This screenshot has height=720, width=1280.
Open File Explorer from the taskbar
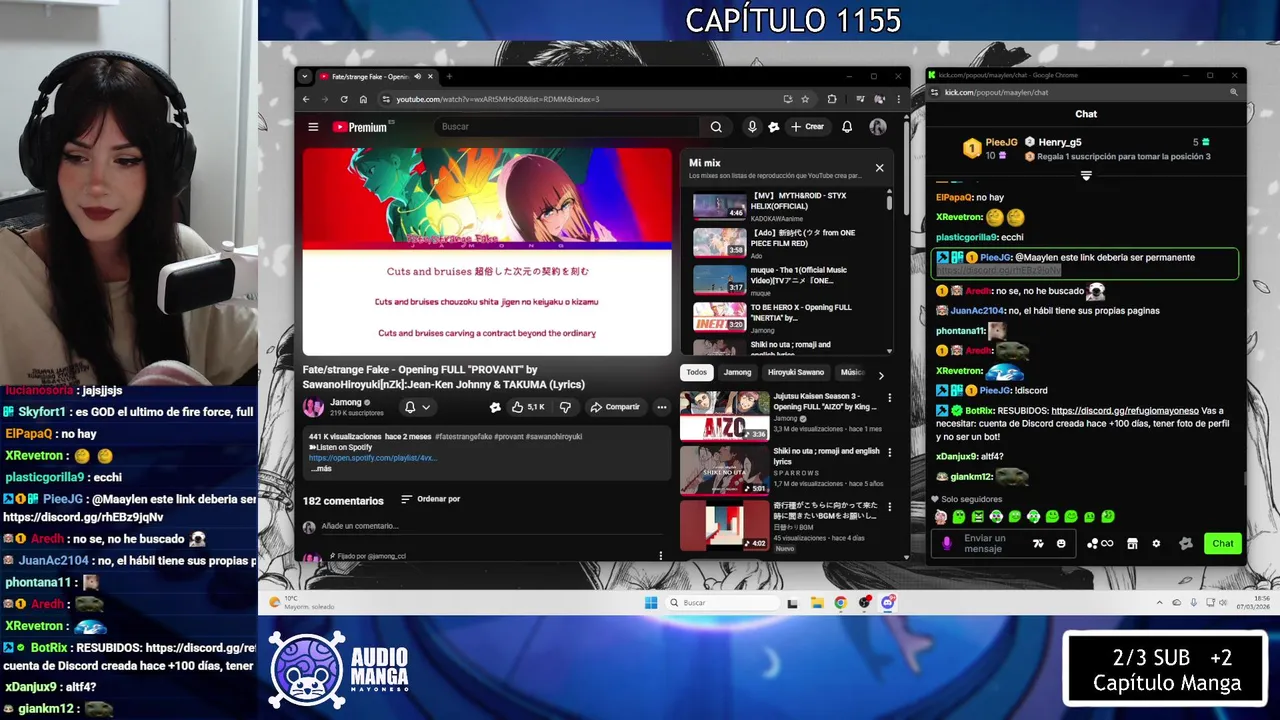[817, 602]
